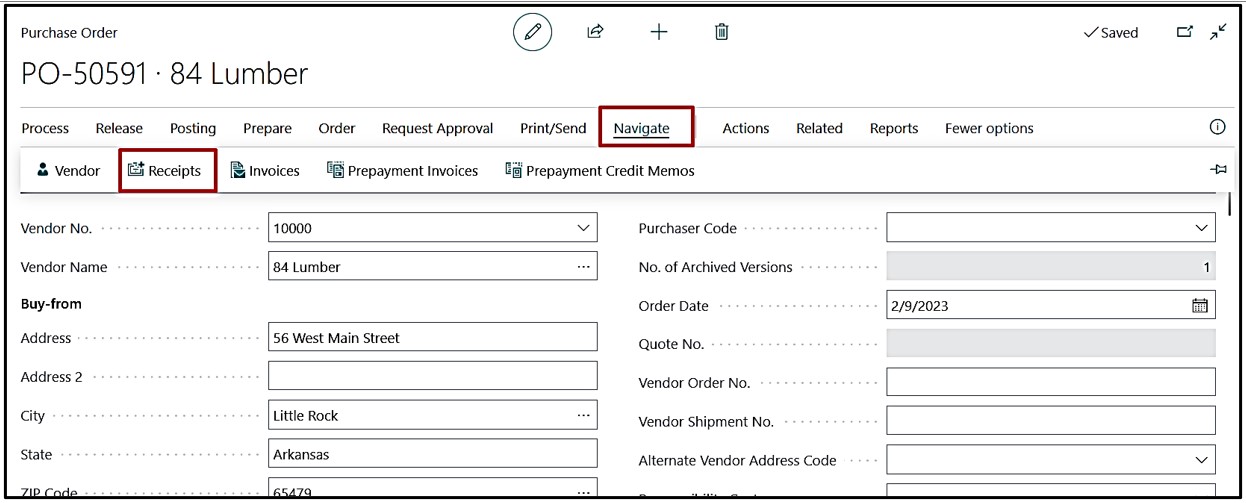Open purchase order in new window
1246x503 pixels.
pyautogui.click(x=1185, y=32)
